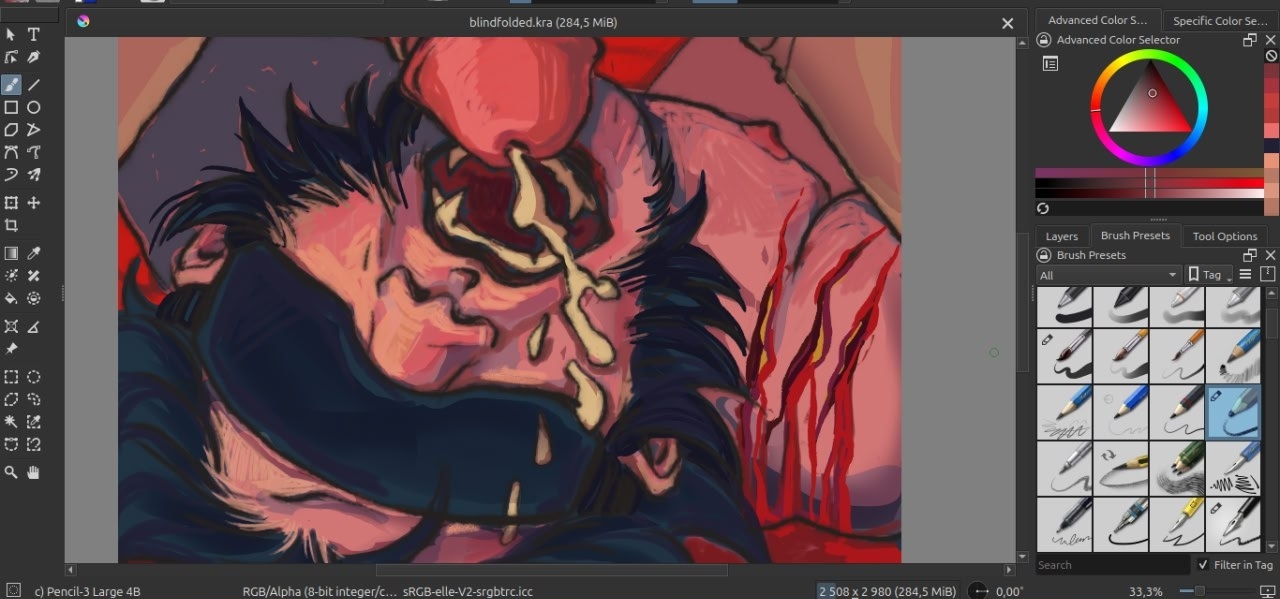Screen dimensions: 1280x599
Task: Close the blindfolded.kra document tab
Action: point(1007,22)
